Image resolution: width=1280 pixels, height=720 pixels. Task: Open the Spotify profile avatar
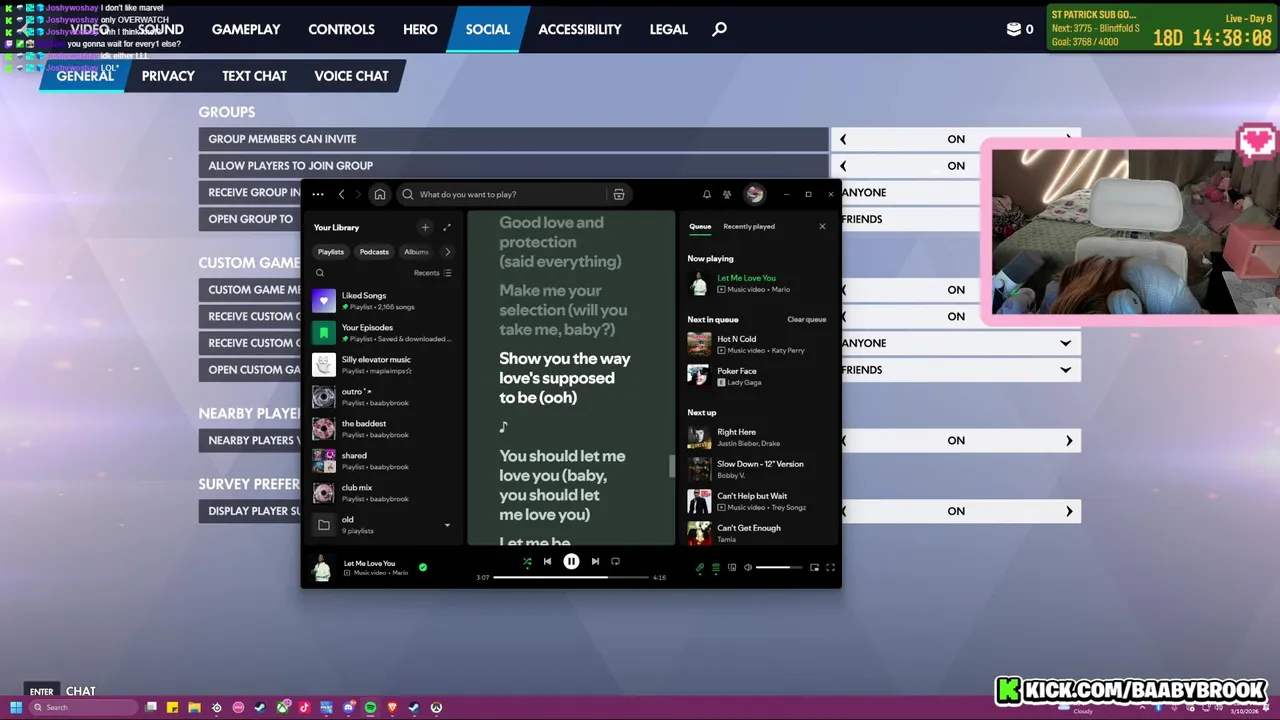(x=754, y=194)
